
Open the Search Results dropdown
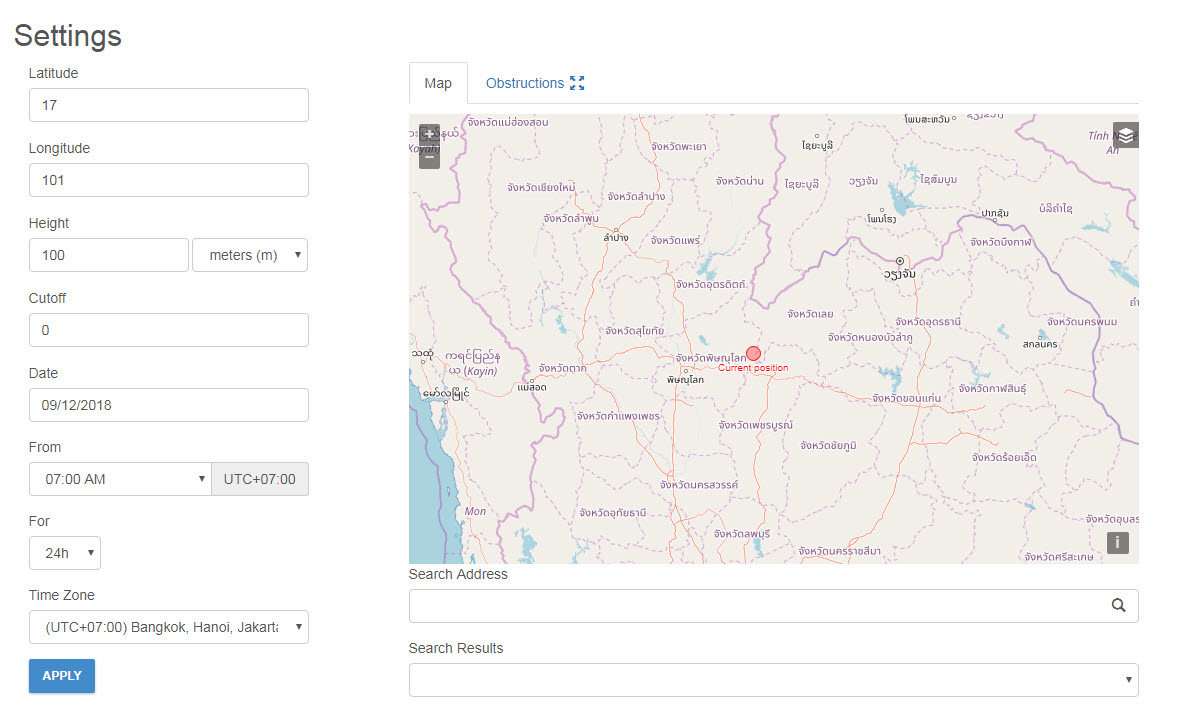pos(773,680)
